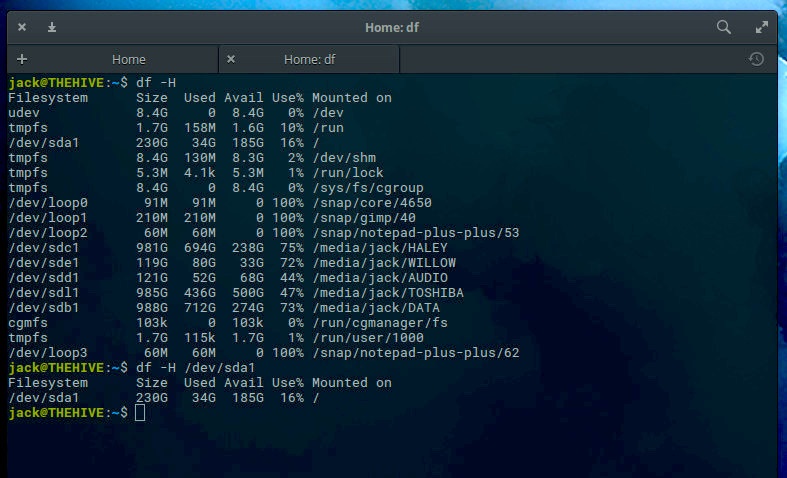Select the 'Home: df' tab

[309, 59]
